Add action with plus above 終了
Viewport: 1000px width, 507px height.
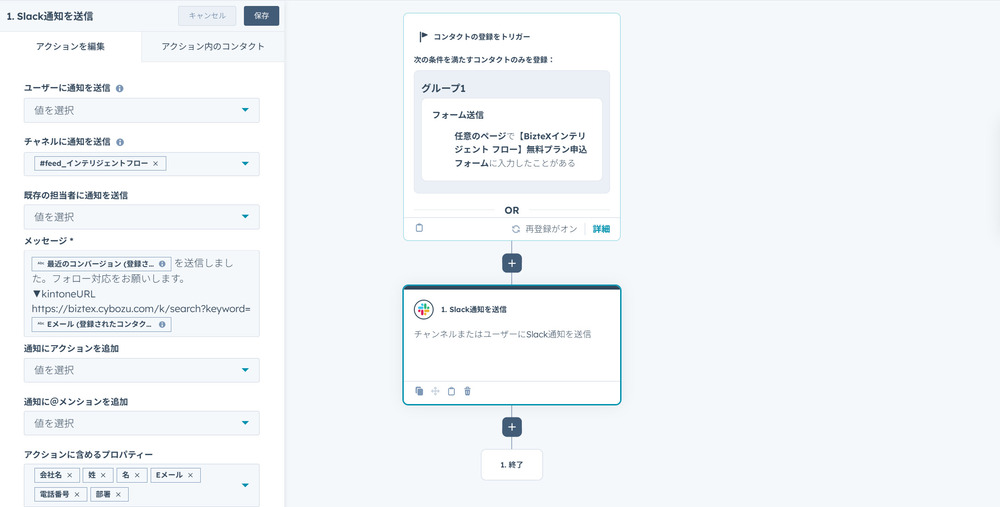click(x=511, y=427)
